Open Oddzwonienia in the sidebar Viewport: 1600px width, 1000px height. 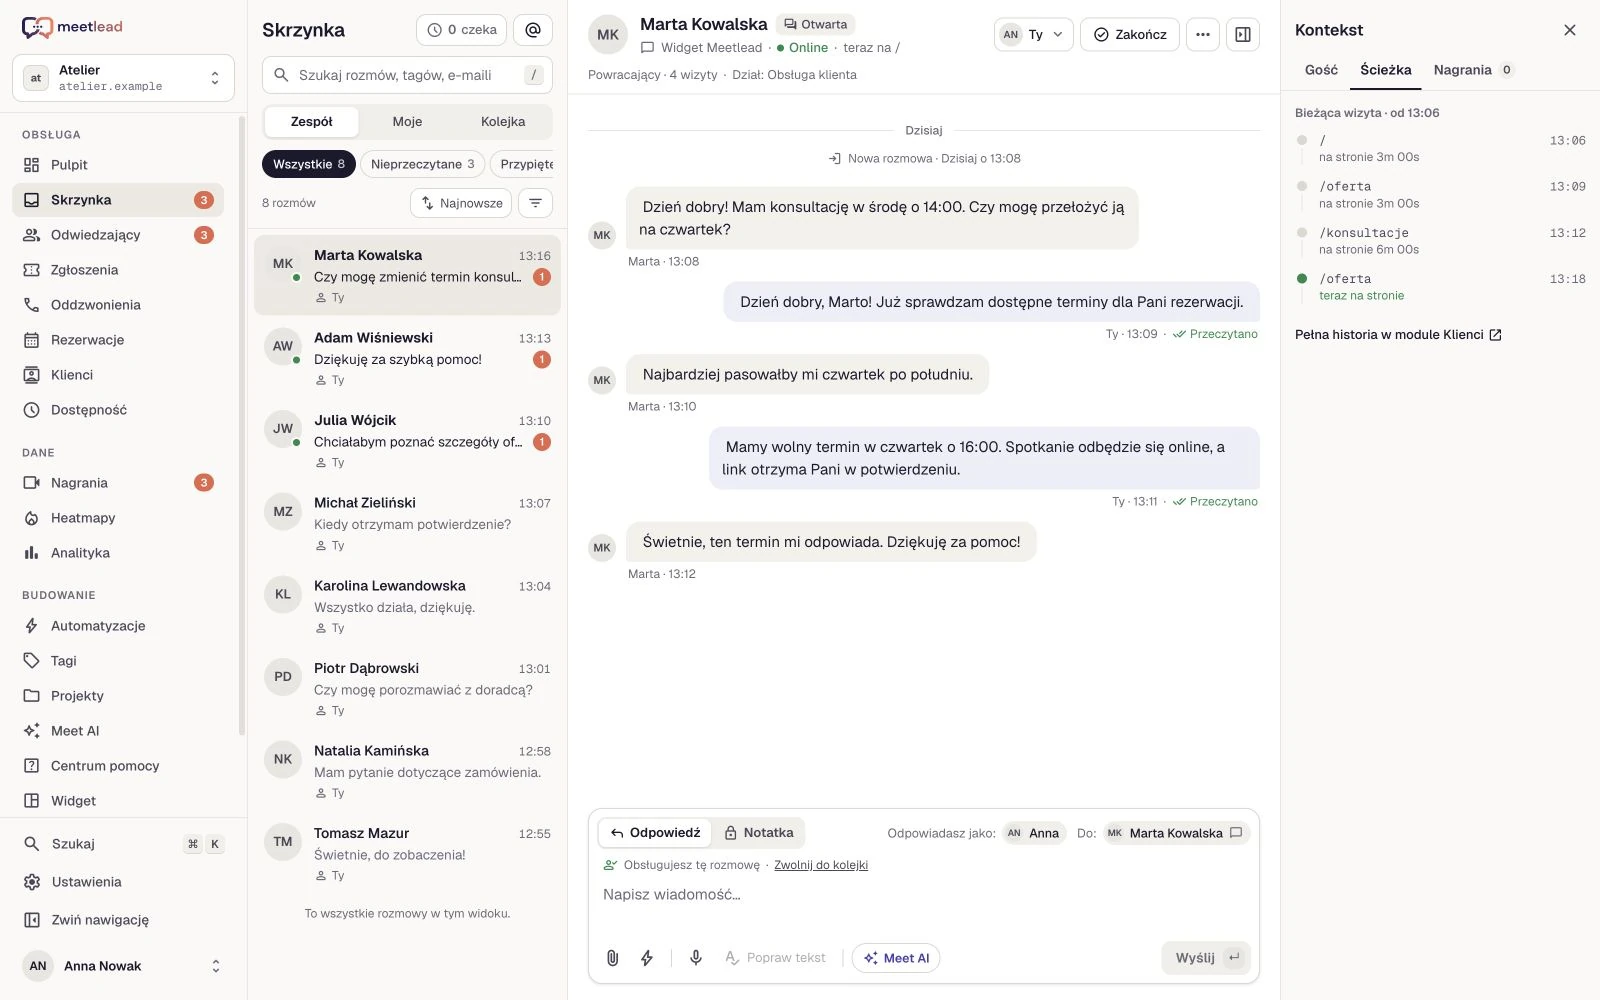click(118, 305)
